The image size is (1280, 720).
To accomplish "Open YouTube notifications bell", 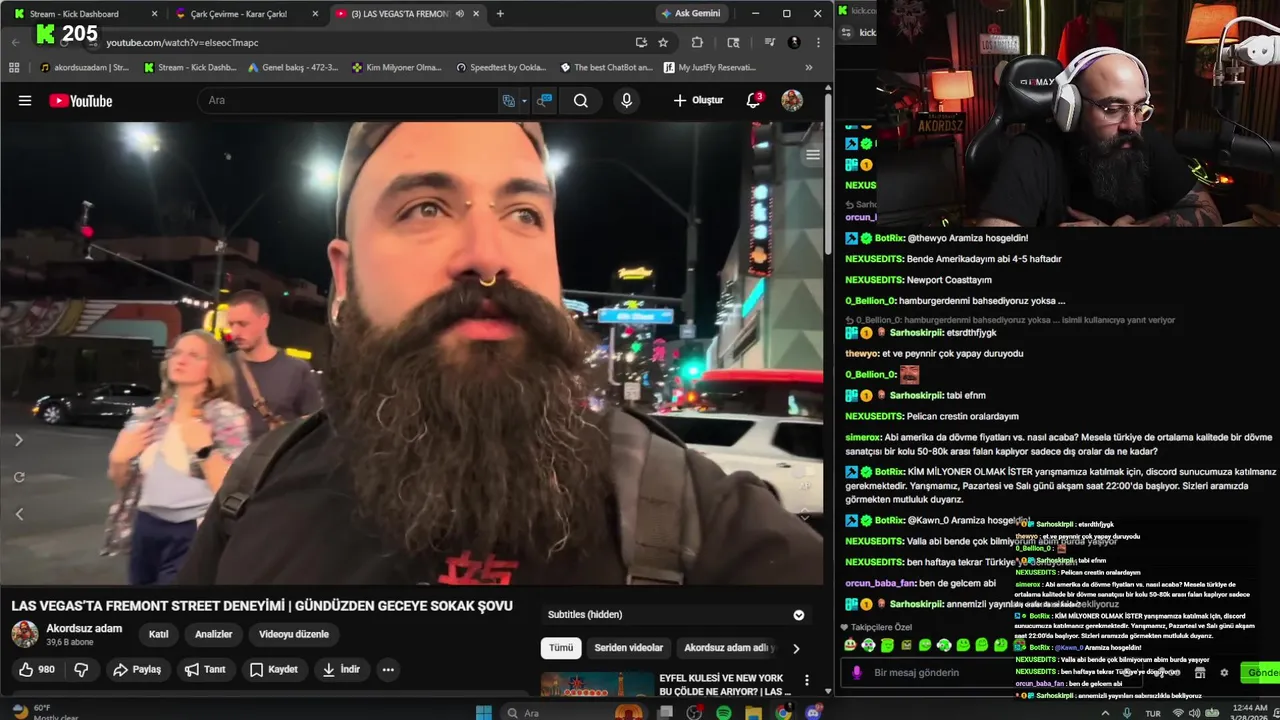I will click(754, 100).
